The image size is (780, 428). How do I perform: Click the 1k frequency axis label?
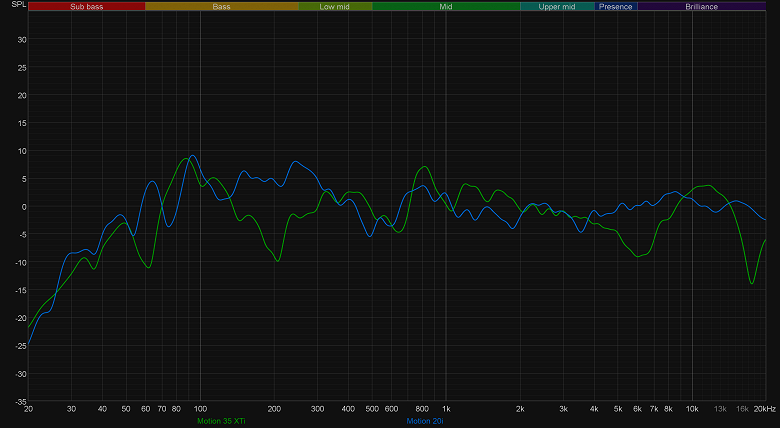tap(446, 409)
